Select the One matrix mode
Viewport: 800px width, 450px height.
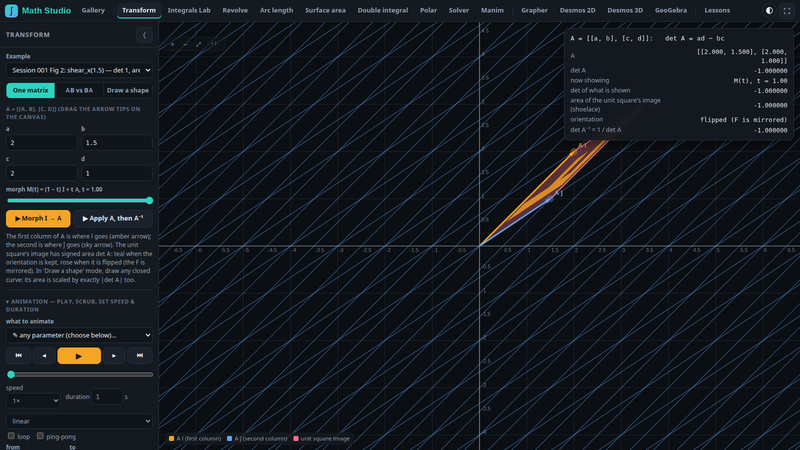(31, 90)
